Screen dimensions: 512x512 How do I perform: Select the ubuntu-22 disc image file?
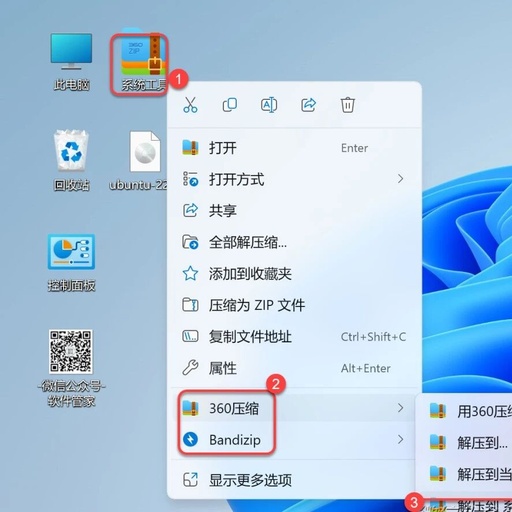pos(140,161)
